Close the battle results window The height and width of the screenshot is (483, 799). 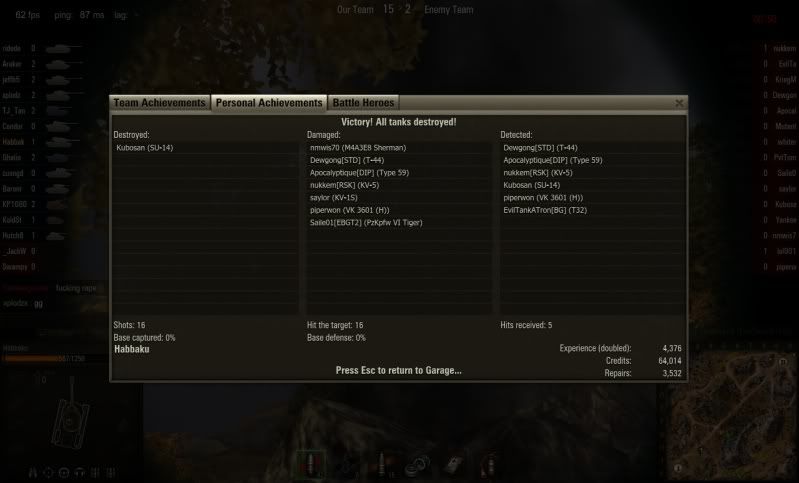679,103
